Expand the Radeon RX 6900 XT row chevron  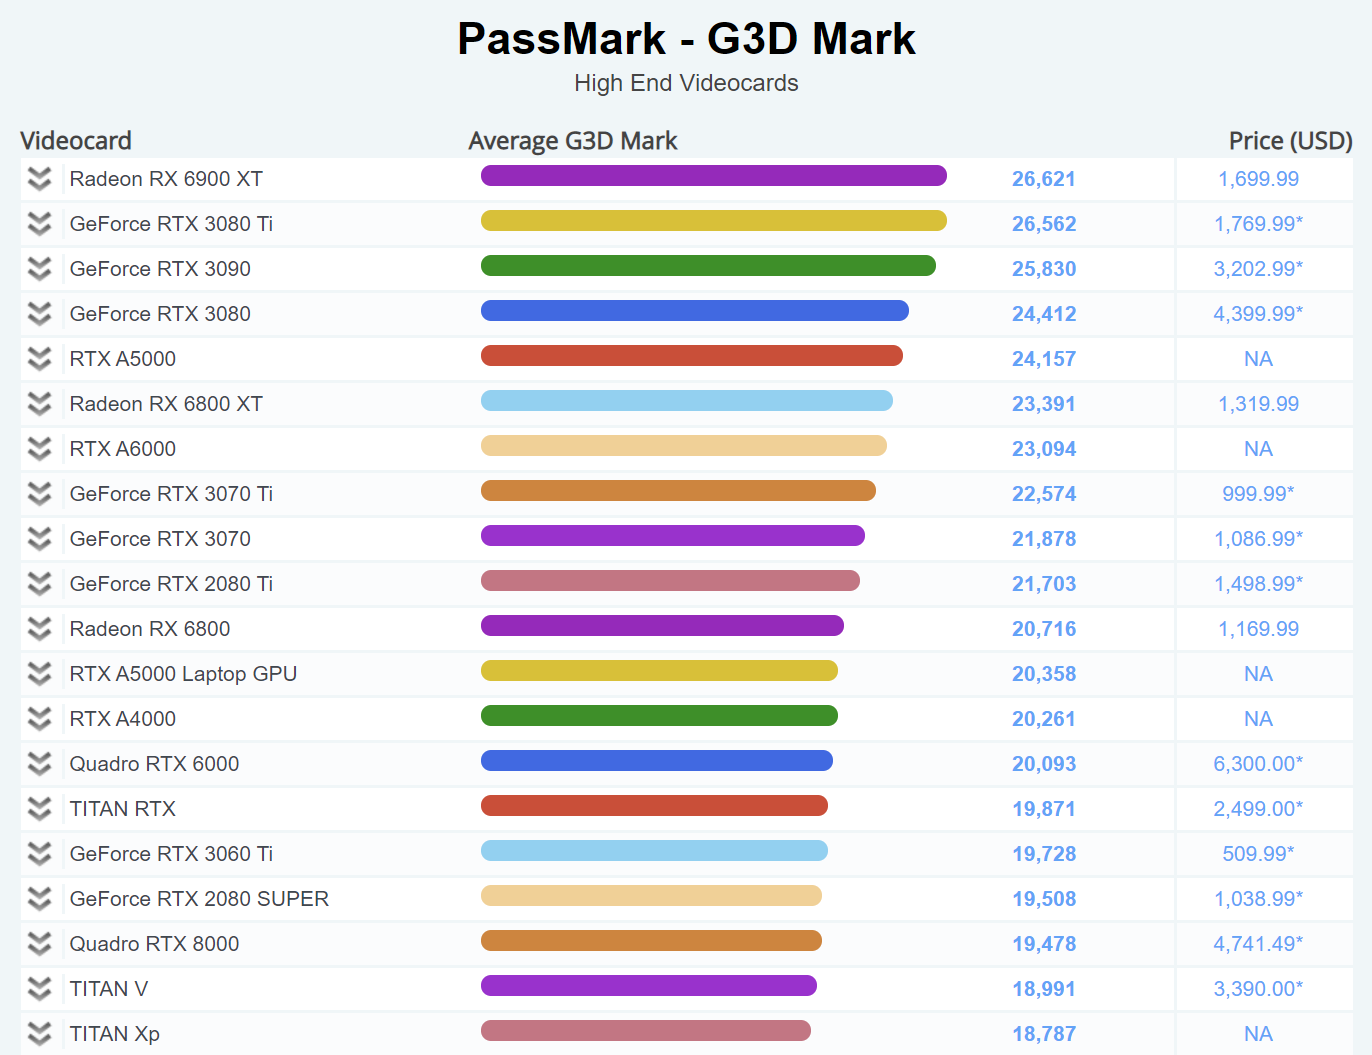[40, 179]
